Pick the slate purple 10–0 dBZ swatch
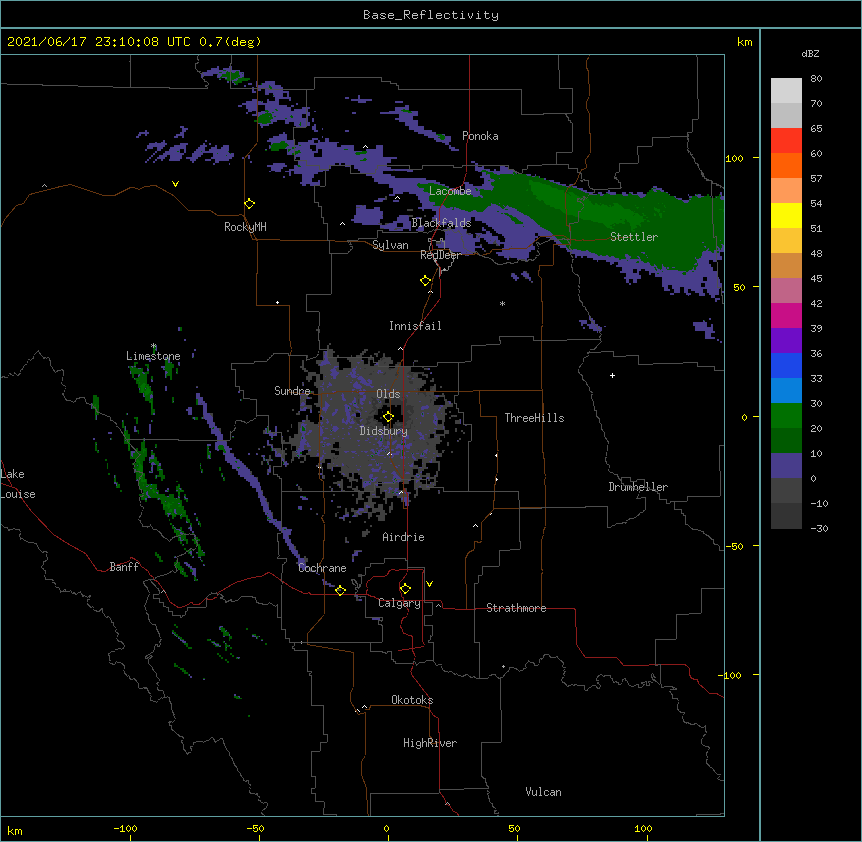The image size is (862, 842). (x=786, y=466)
